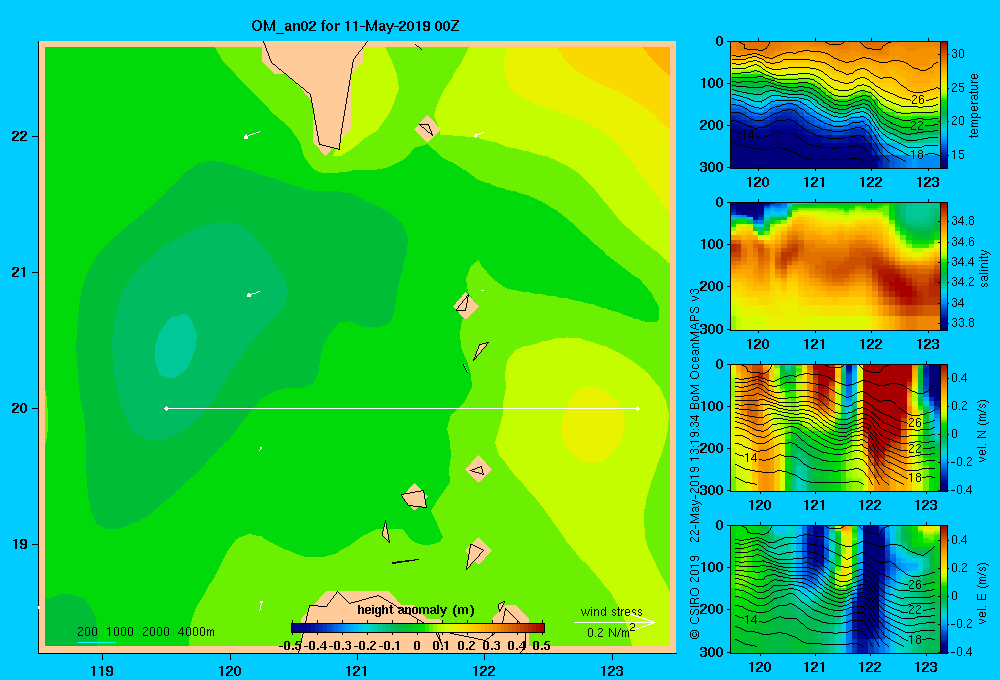Click the vertical "temperature" axis label

[974, 105]
